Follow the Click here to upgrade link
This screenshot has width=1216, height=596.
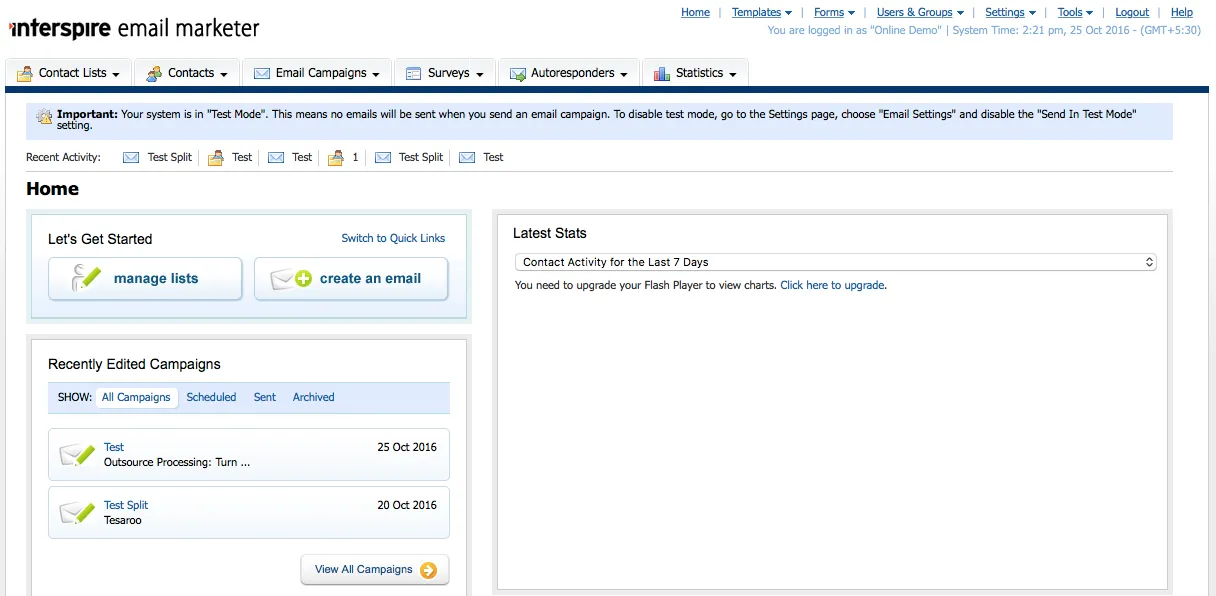point(832,285)
